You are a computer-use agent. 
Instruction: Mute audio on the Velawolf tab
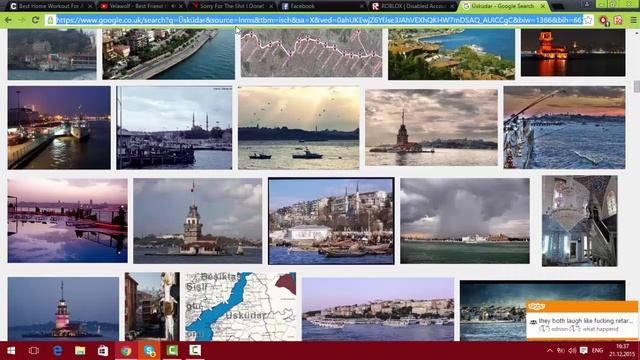[173, 6]
